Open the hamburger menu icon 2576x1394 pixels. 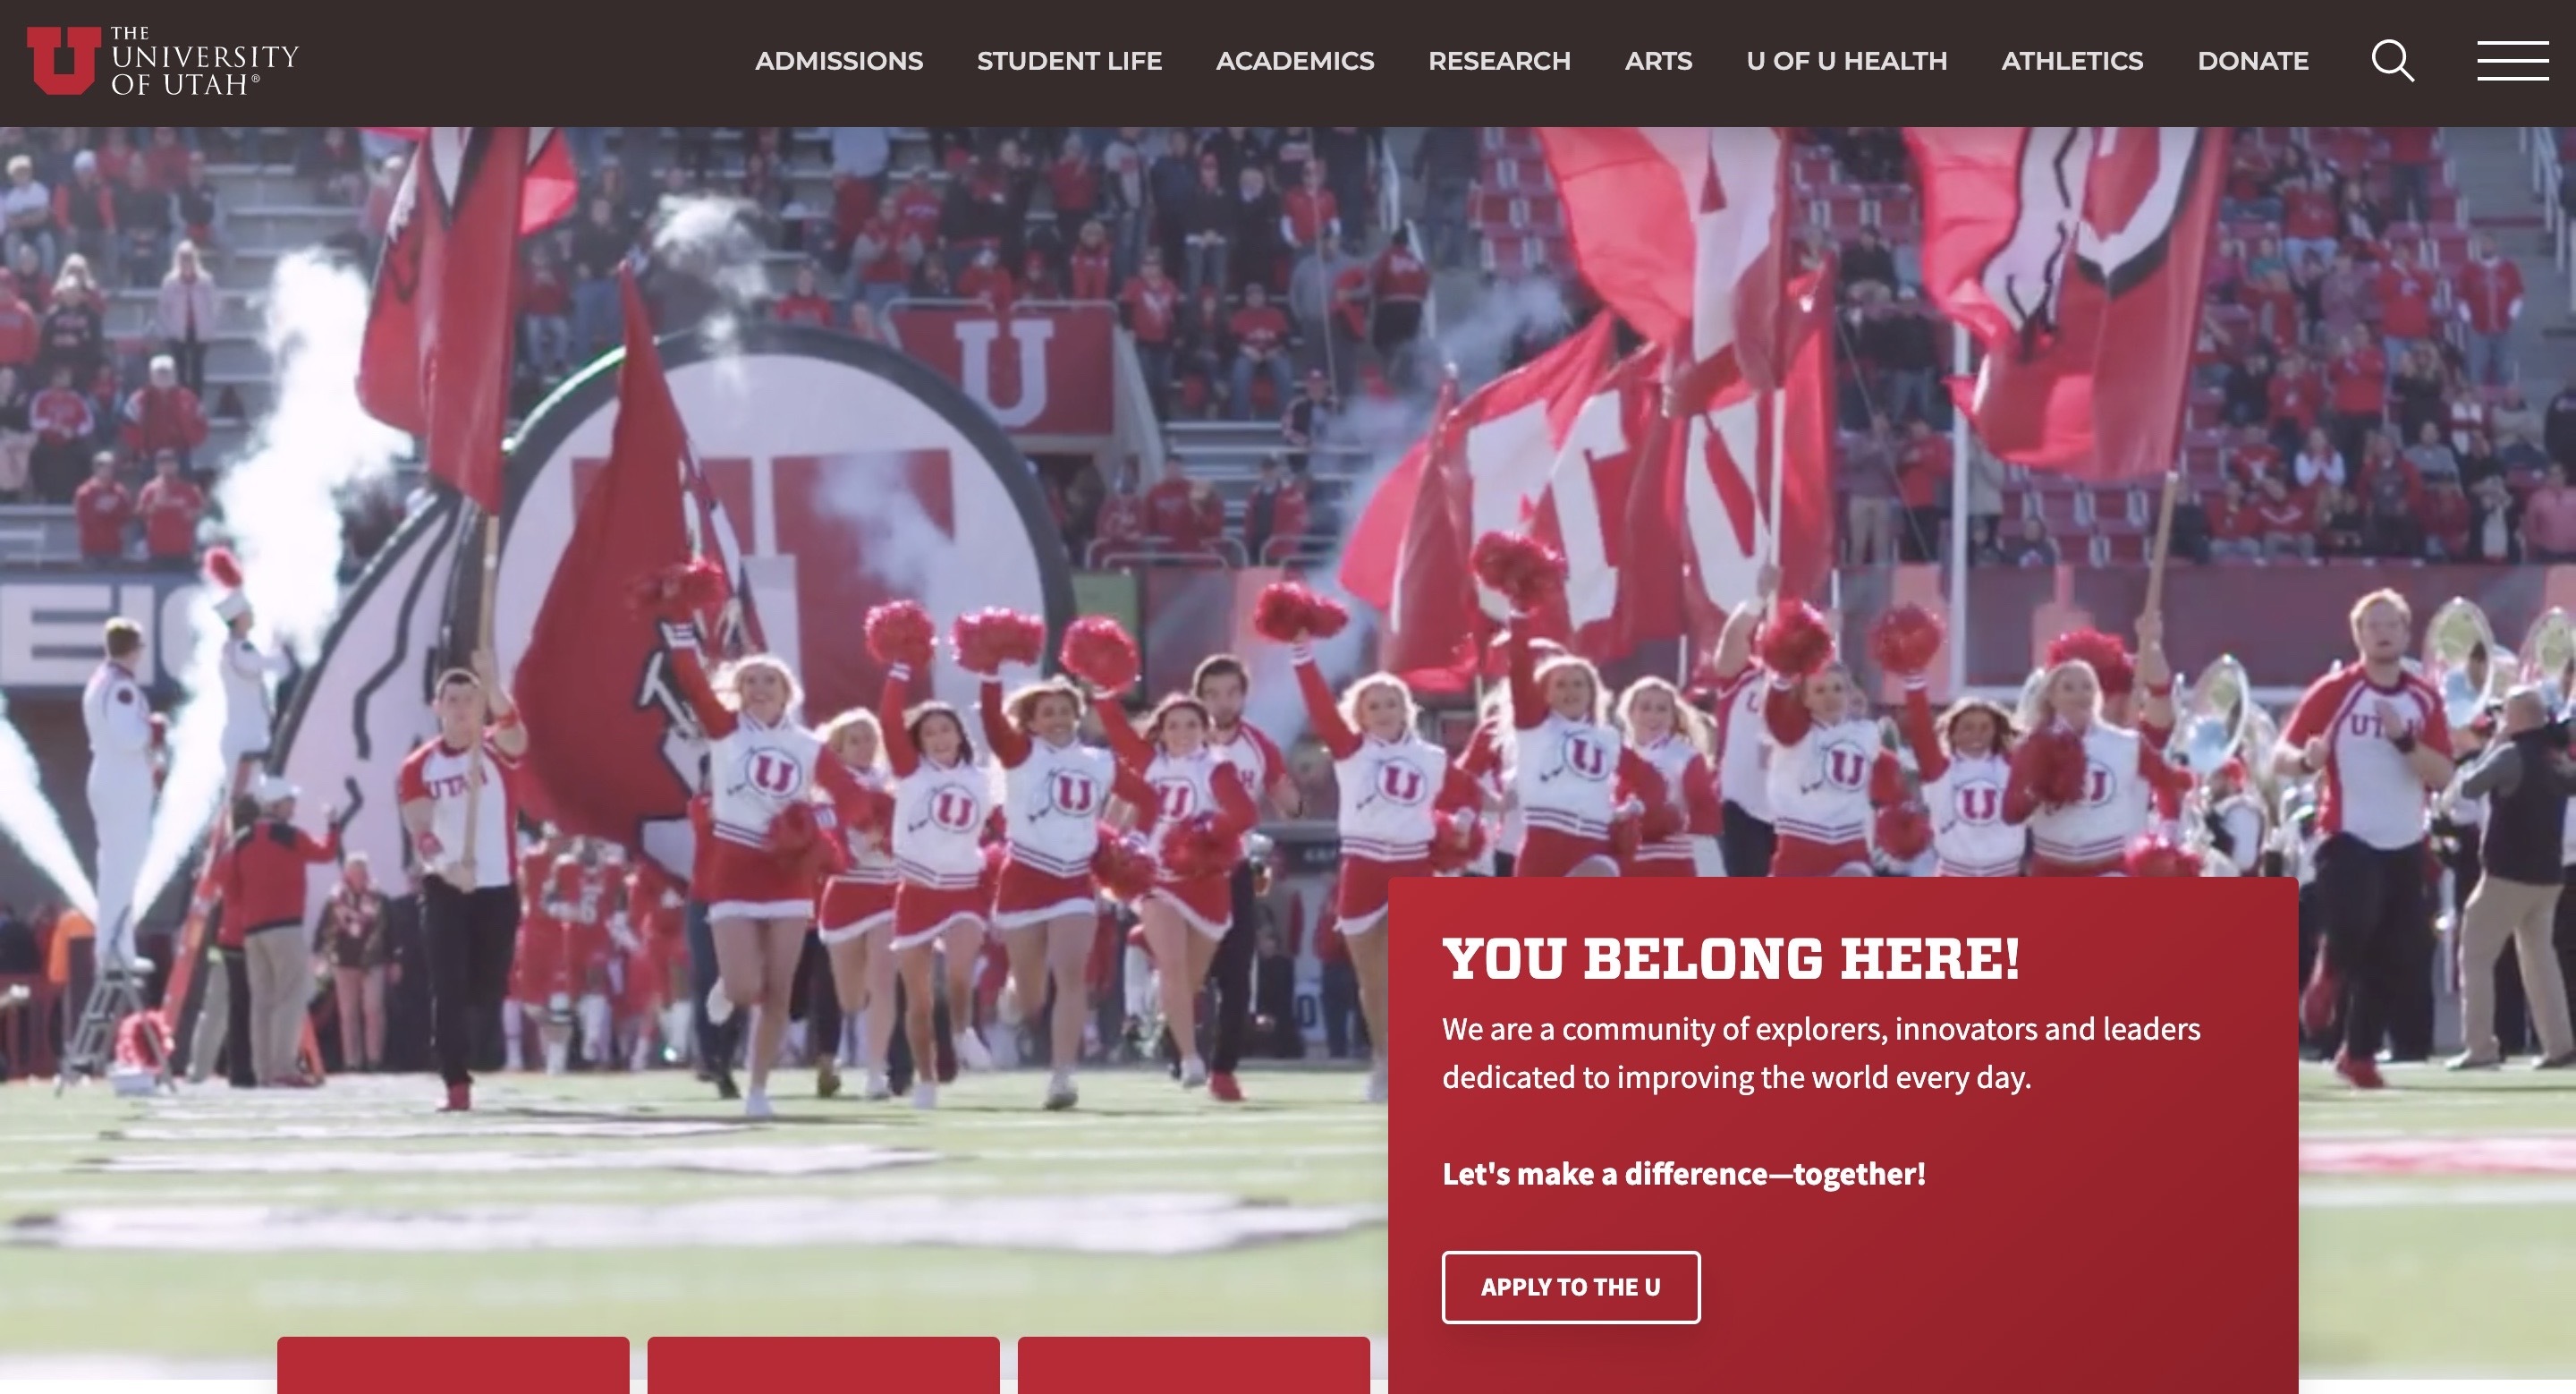coord(2512,61)
